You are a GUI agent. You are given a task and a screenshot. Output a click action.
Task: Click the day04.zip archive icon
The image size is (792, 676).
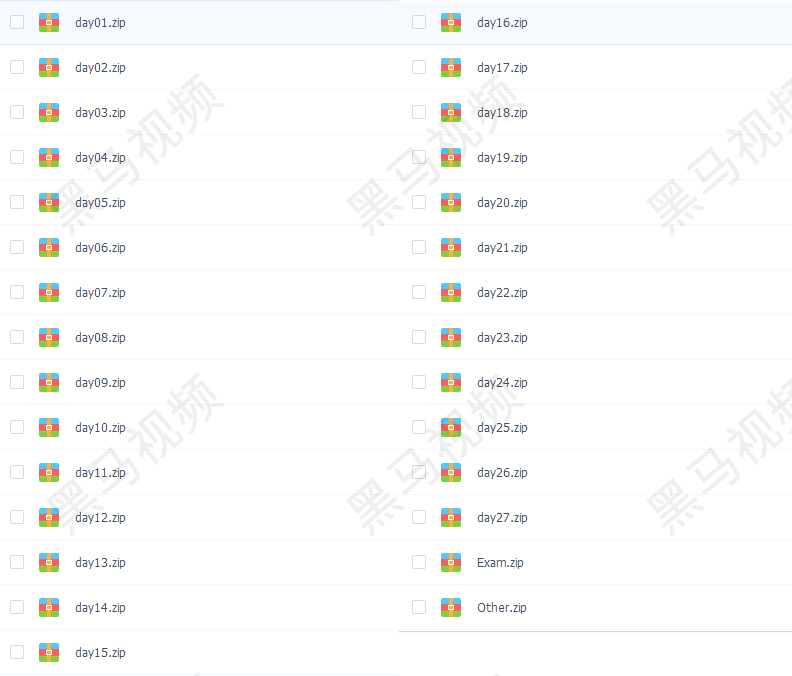point(49,157)
